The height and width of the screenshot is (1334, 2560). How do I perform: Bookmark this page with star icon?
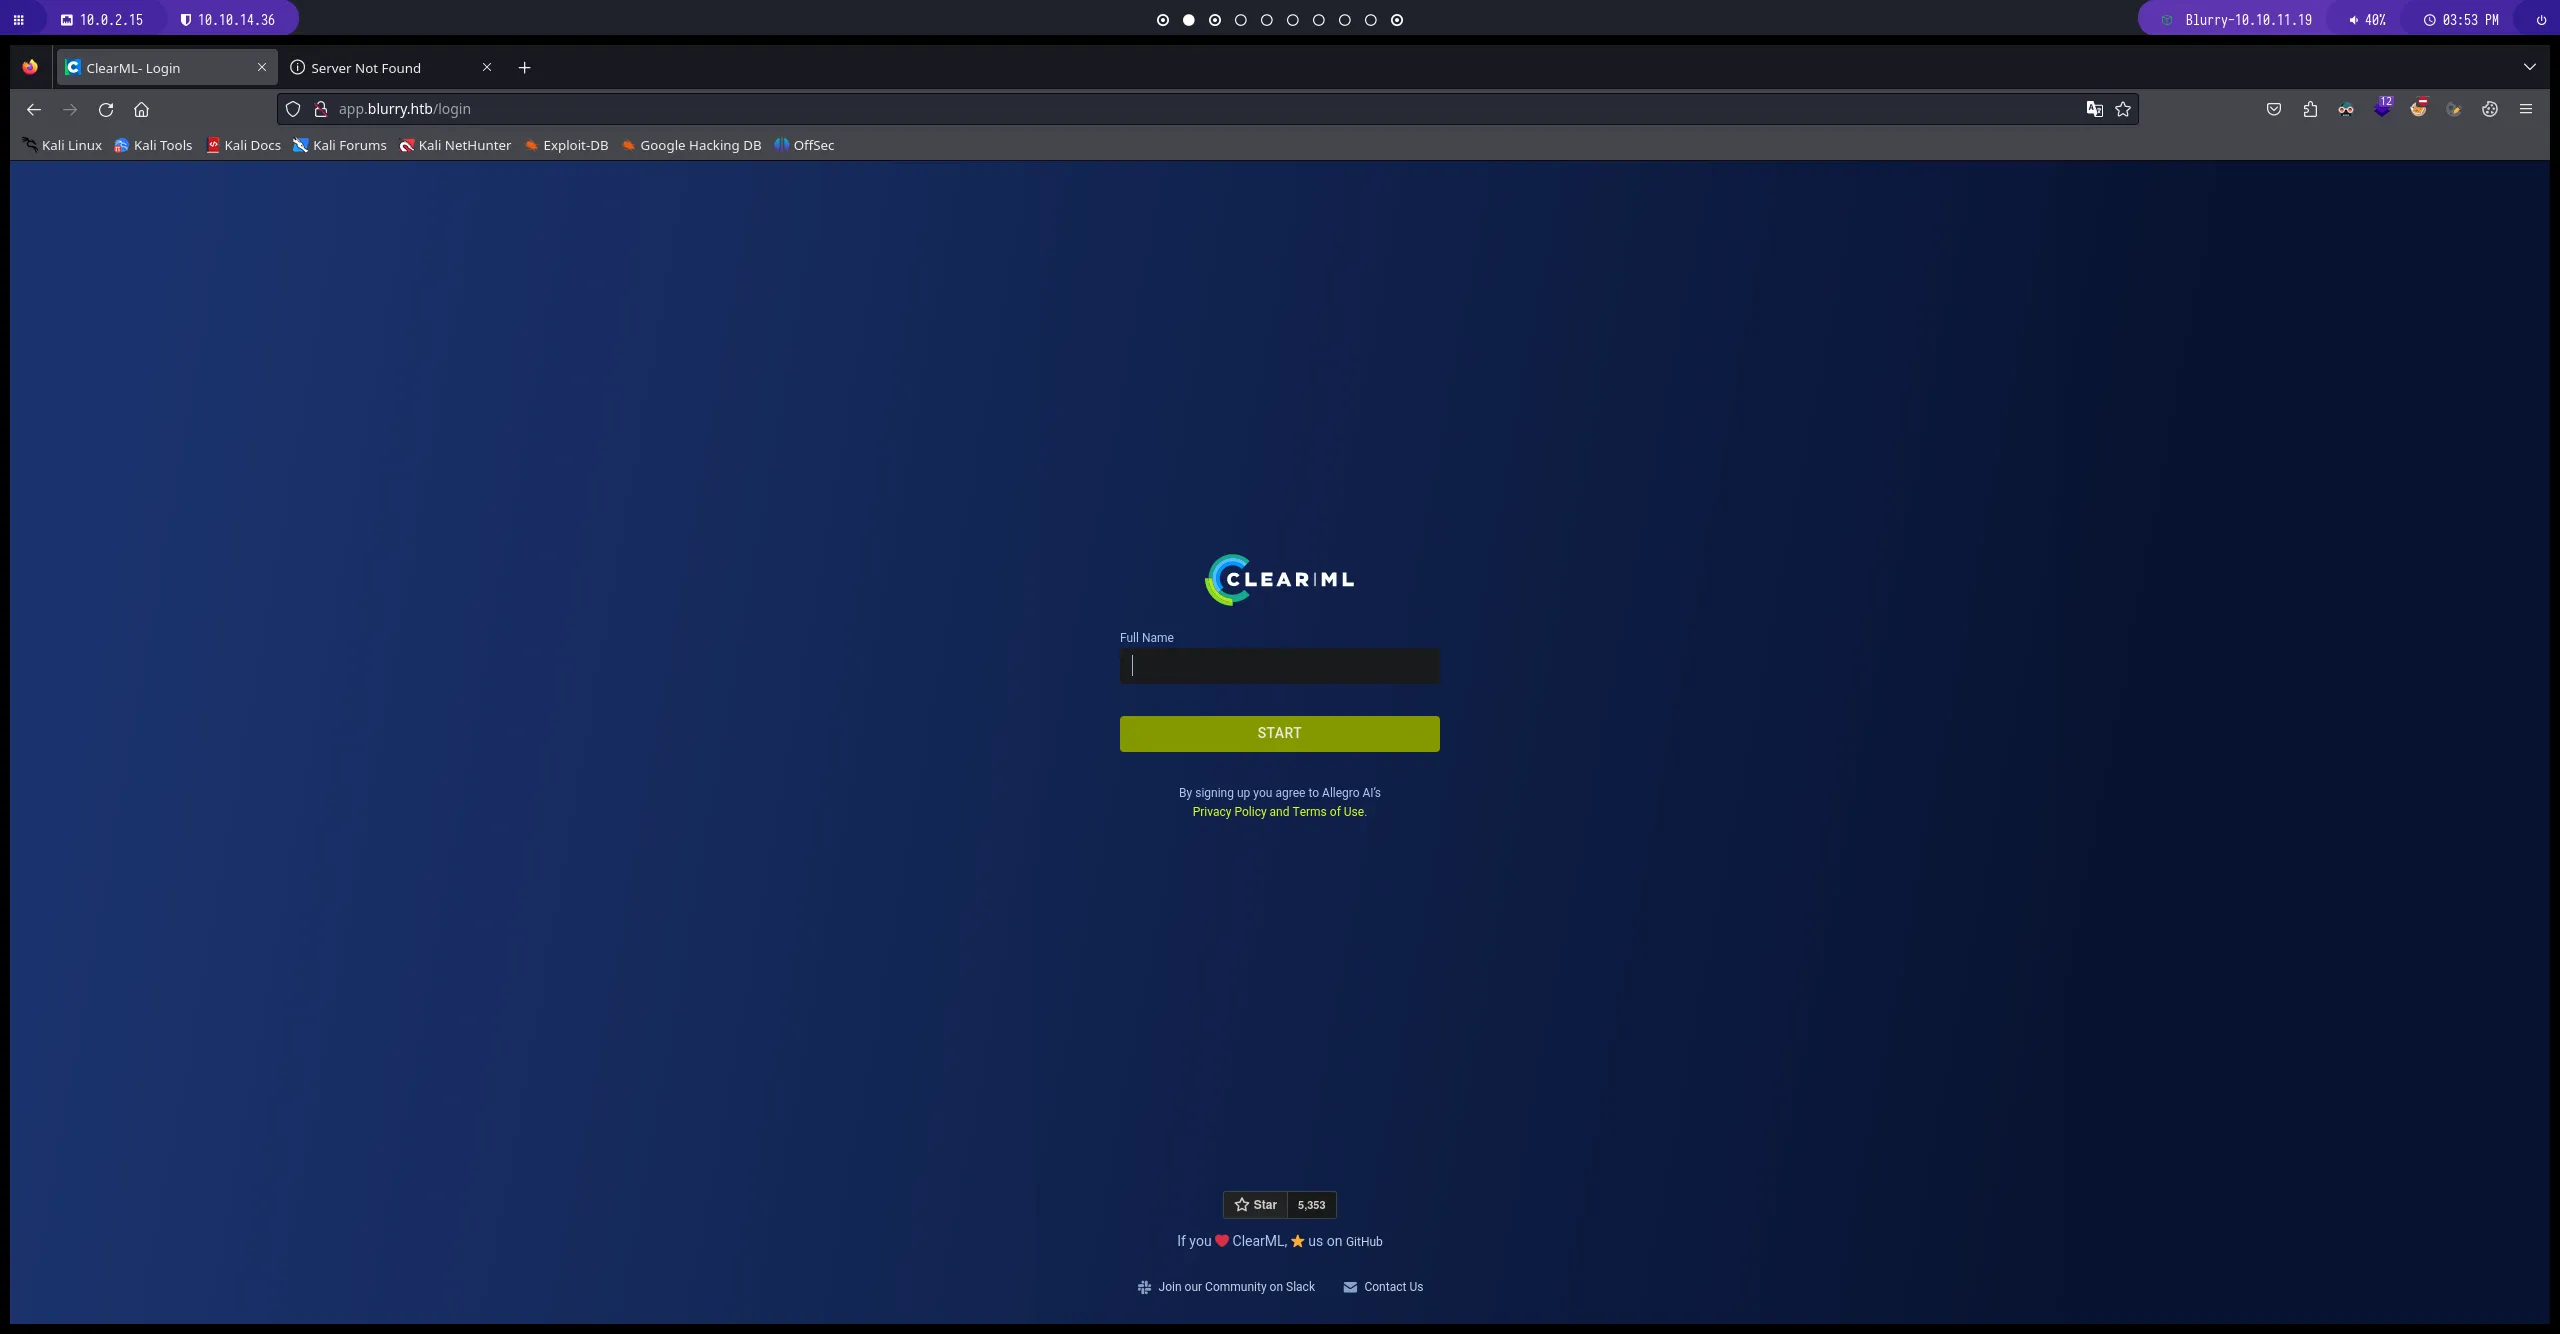pyautogui.click(x=2123, y=110)
